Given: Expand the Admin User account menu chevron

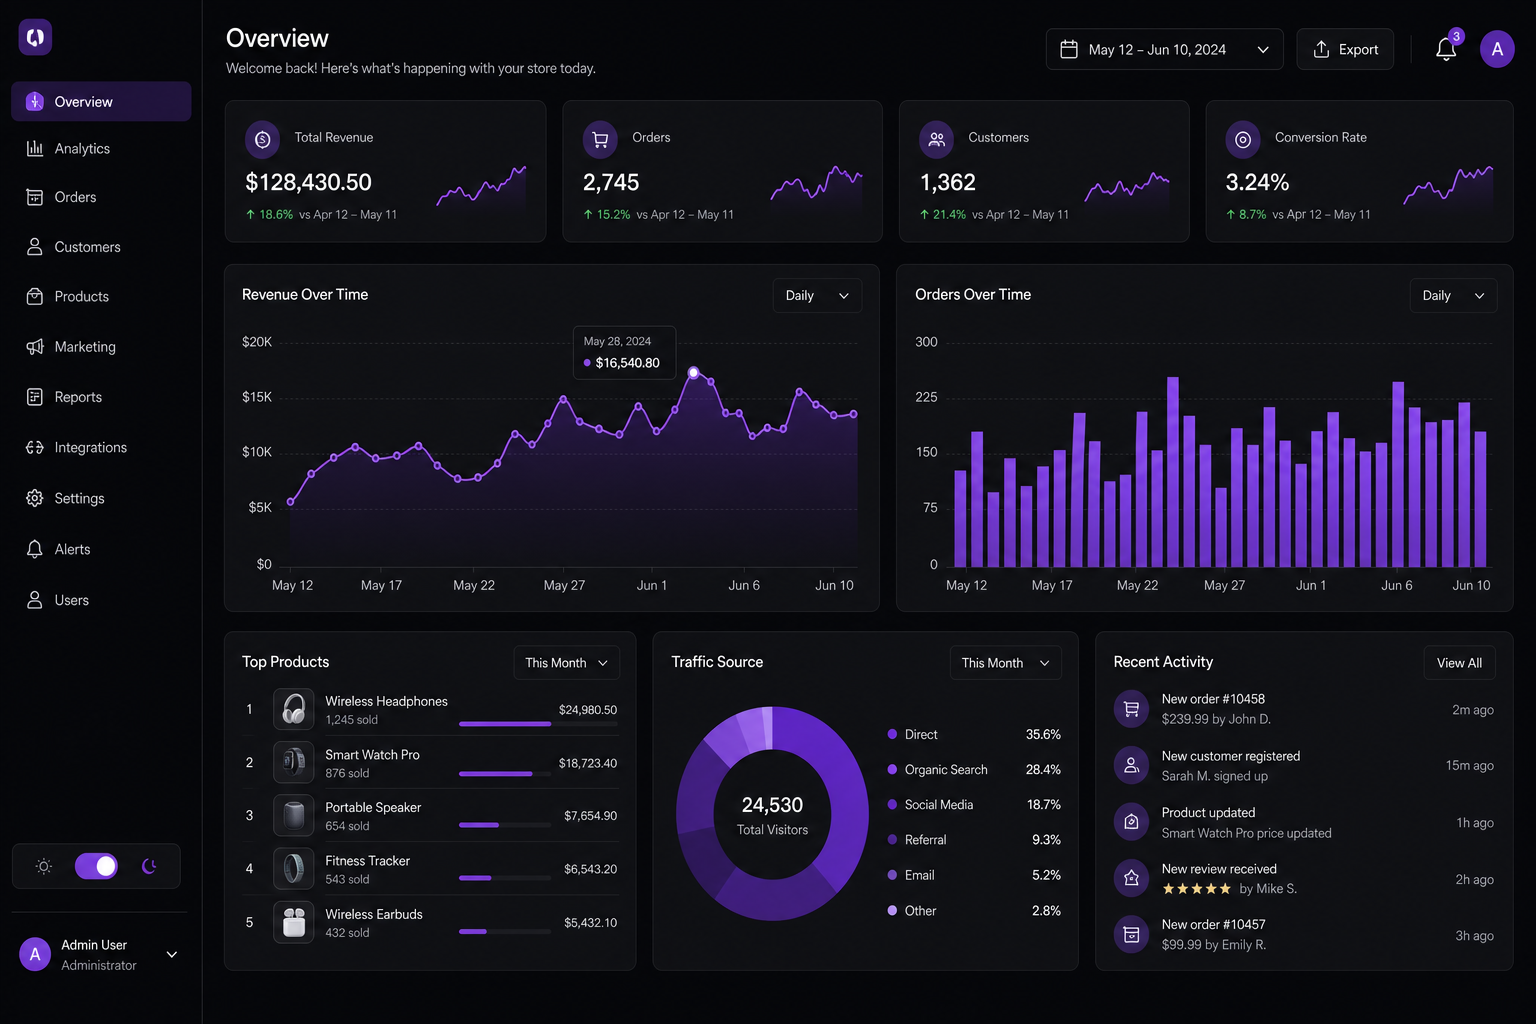Looking at the screenshot, I should (x=172, y=954).
